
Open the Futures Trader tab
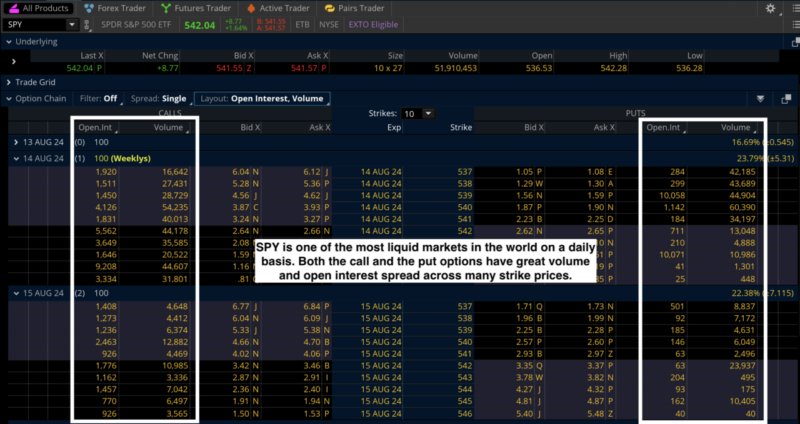pyautogui.click(x=195, y=8)
